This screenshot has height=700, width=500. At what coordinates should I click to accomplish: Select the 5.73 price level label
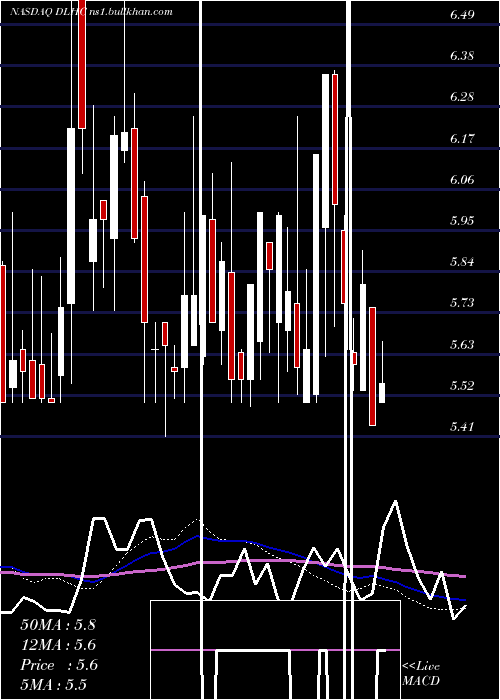462,303
